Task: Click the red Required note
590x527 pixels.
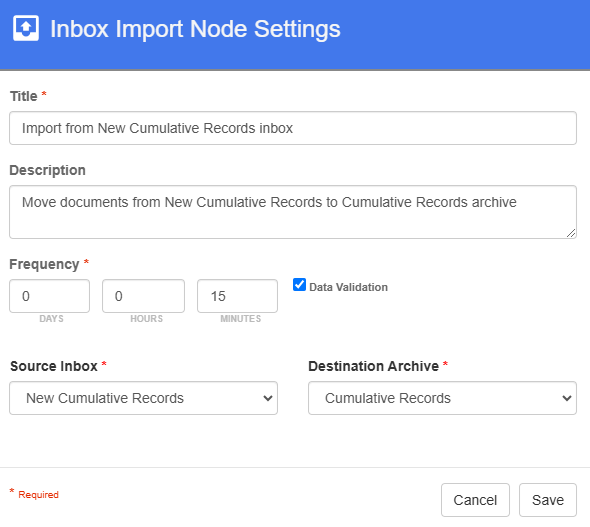Action: 34,494
